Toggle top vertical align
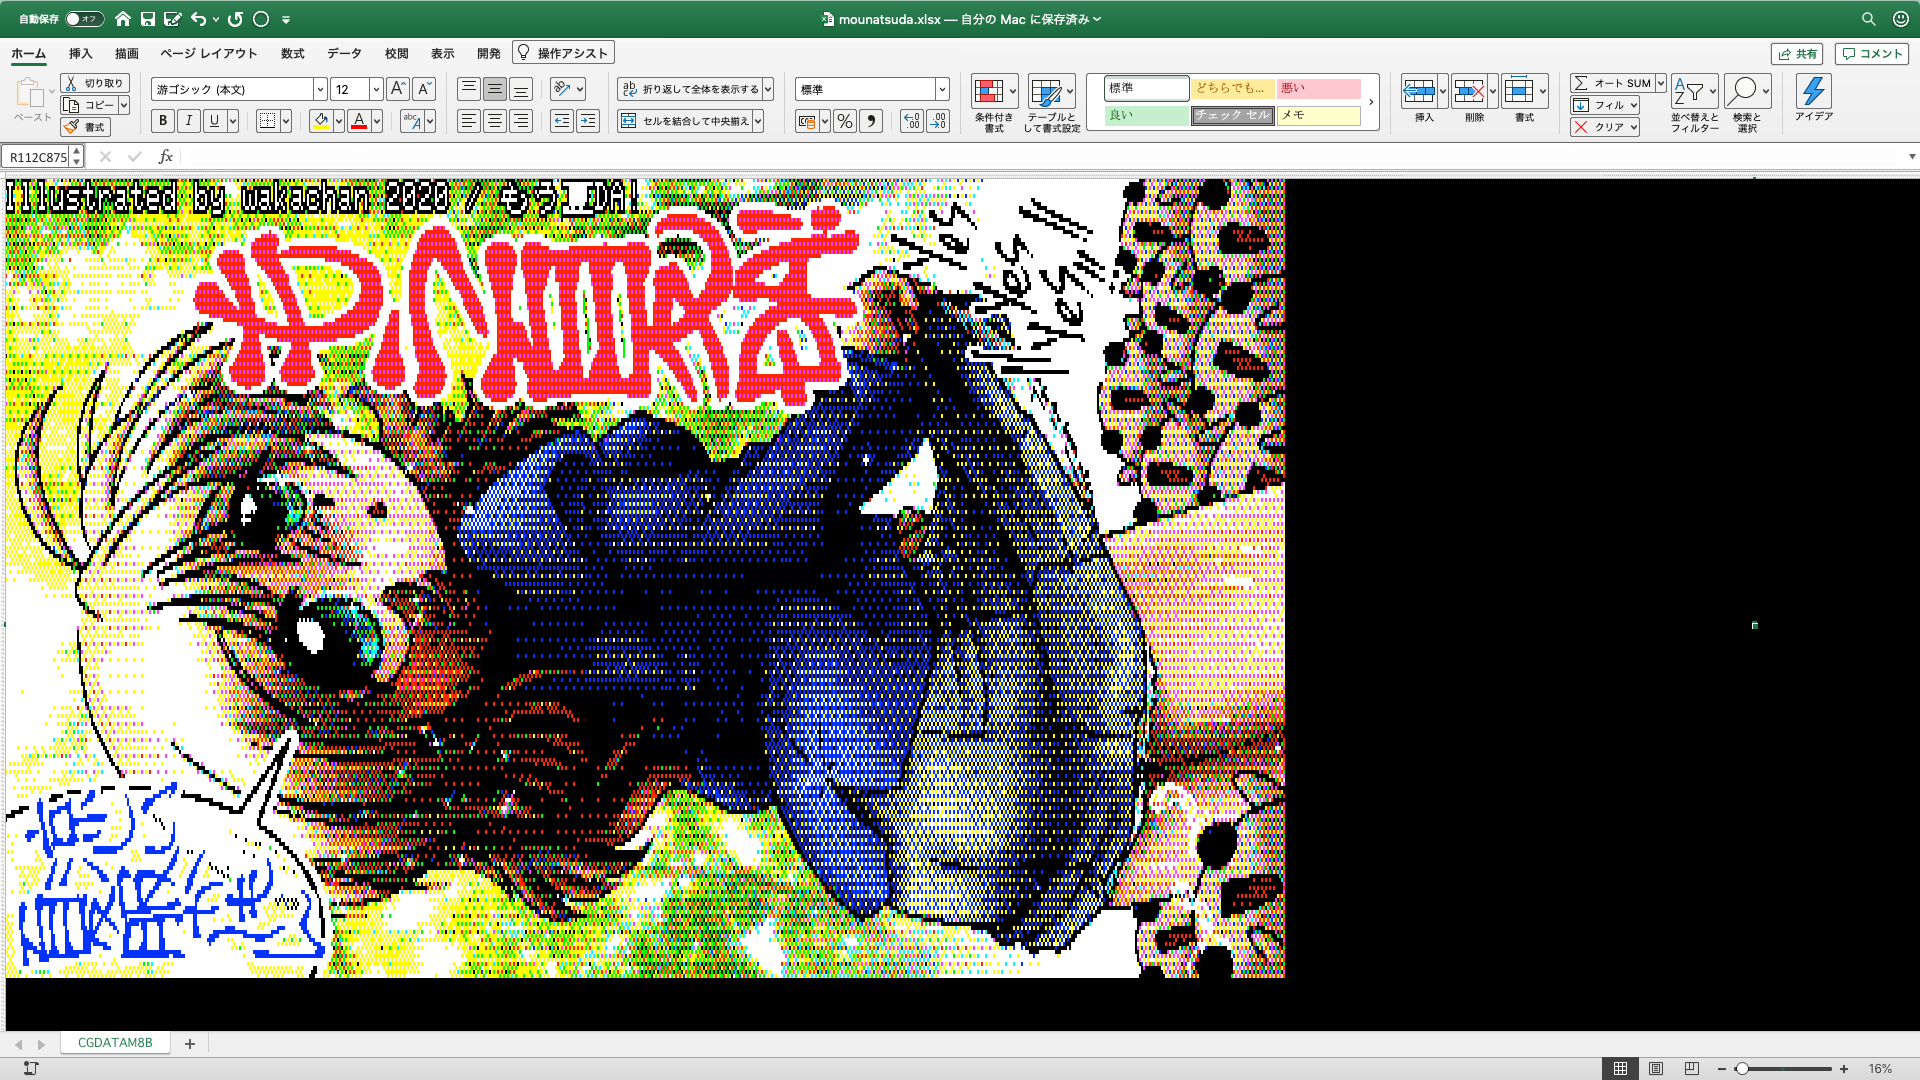1920x1080 pixels. tap(469, 89)
